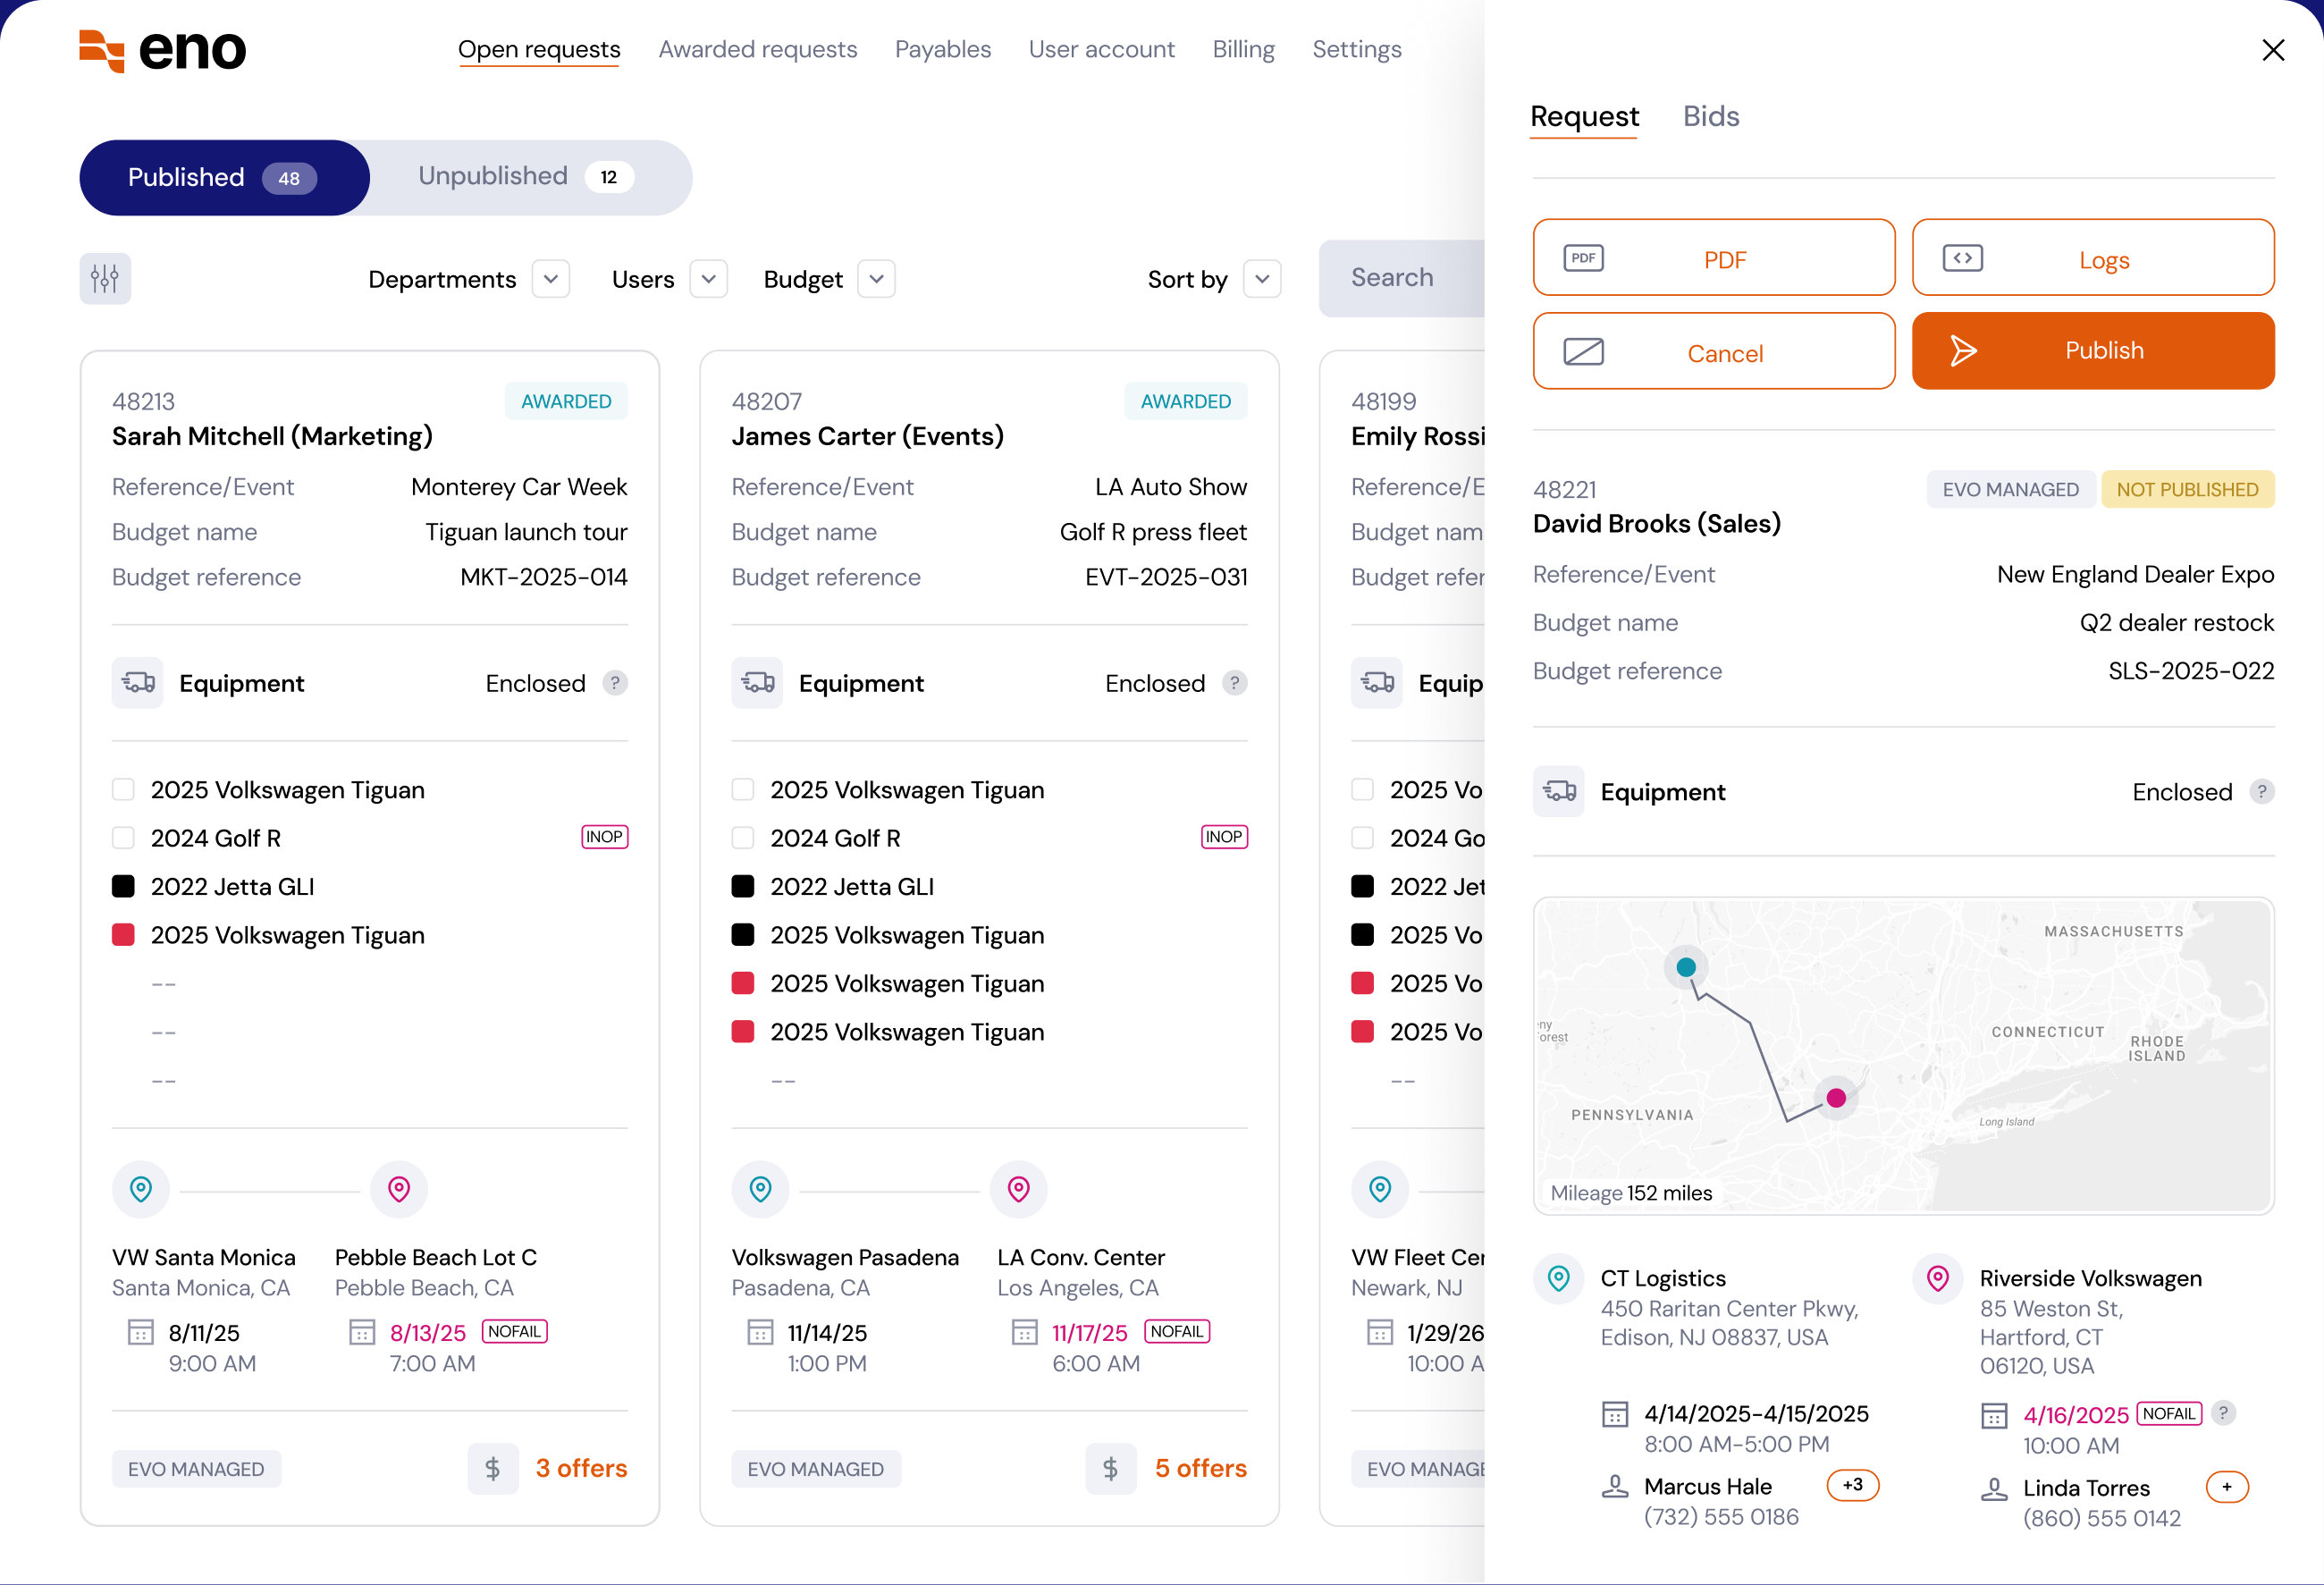
Task: Click the PDF file icon
Action: click(x=1583, y=258)
